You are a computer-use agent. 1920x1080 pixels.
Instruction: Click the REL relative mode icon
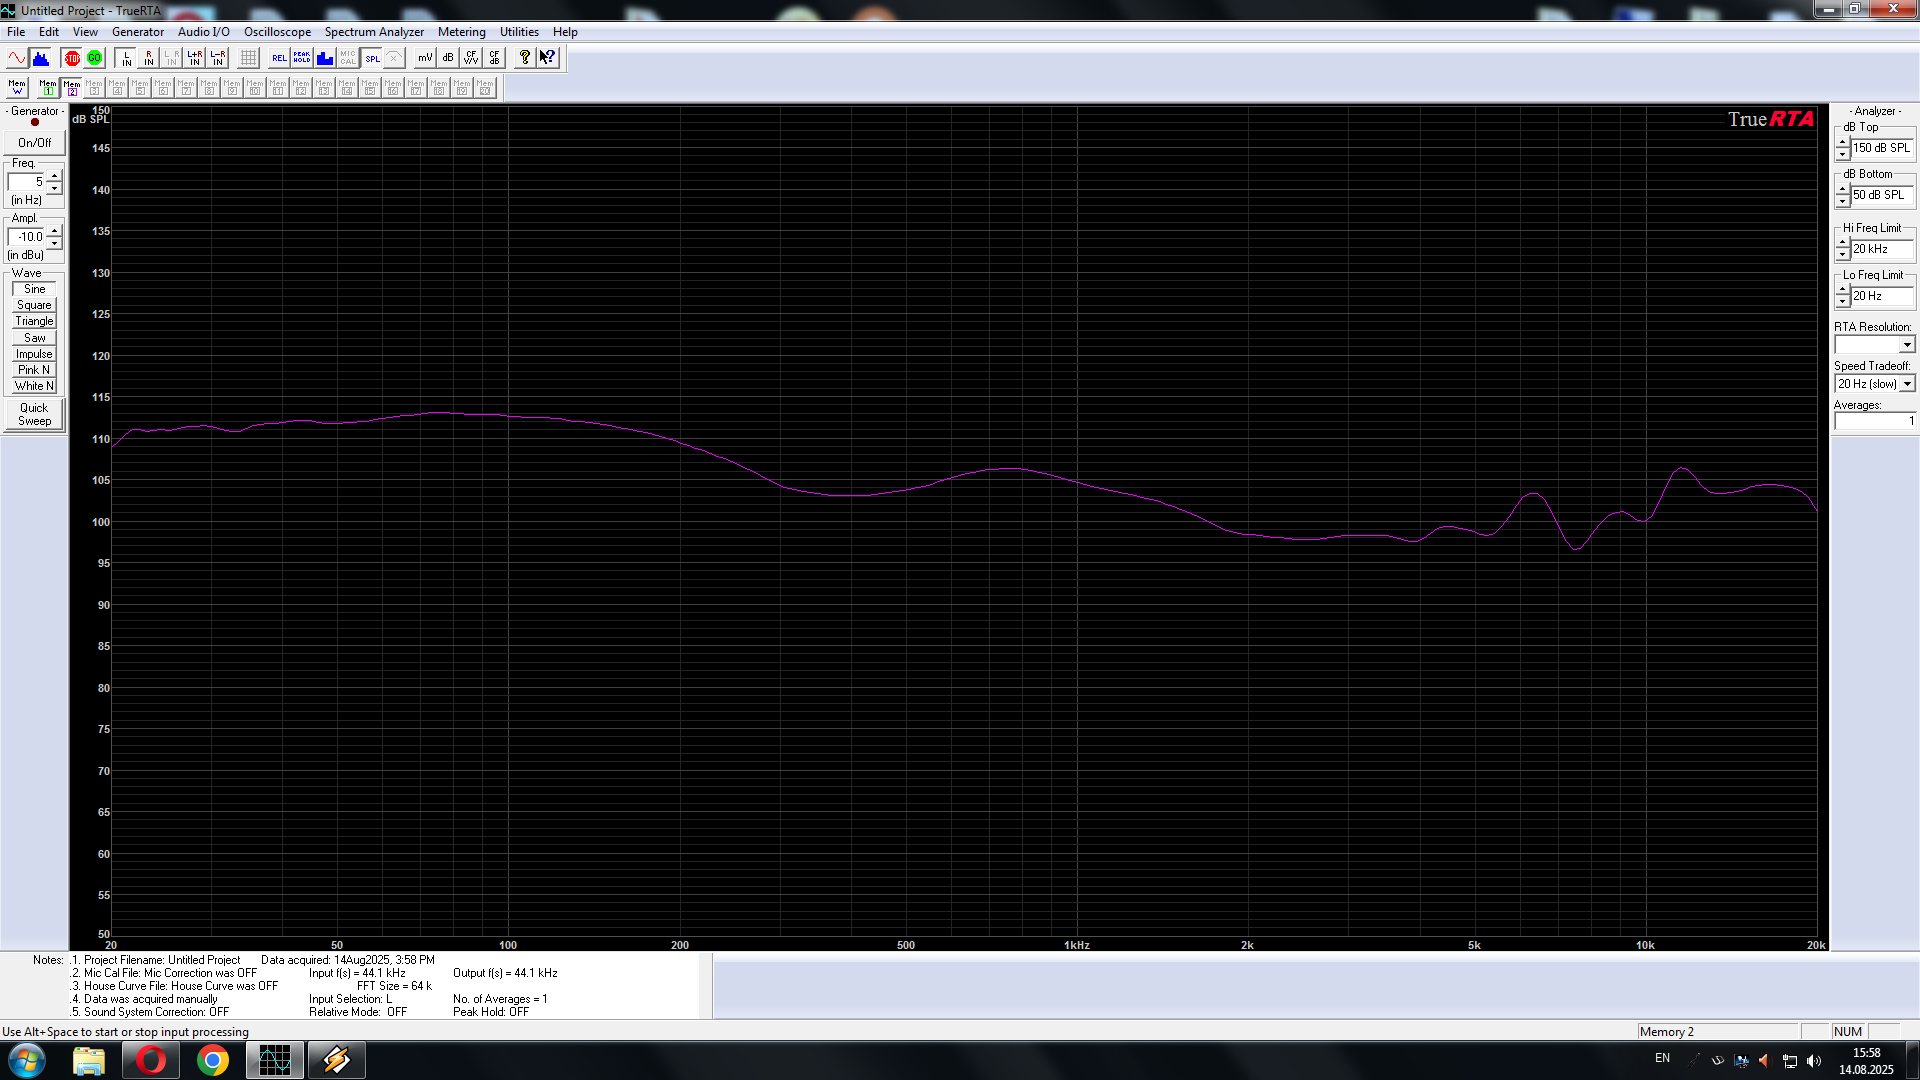click(279, 58)
